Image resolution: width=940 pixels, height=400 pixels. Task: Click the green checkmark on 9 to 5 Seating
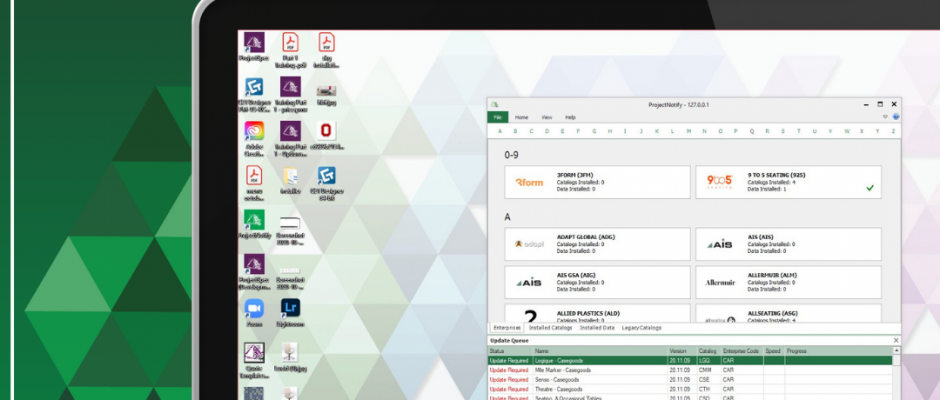coord(870,188)
